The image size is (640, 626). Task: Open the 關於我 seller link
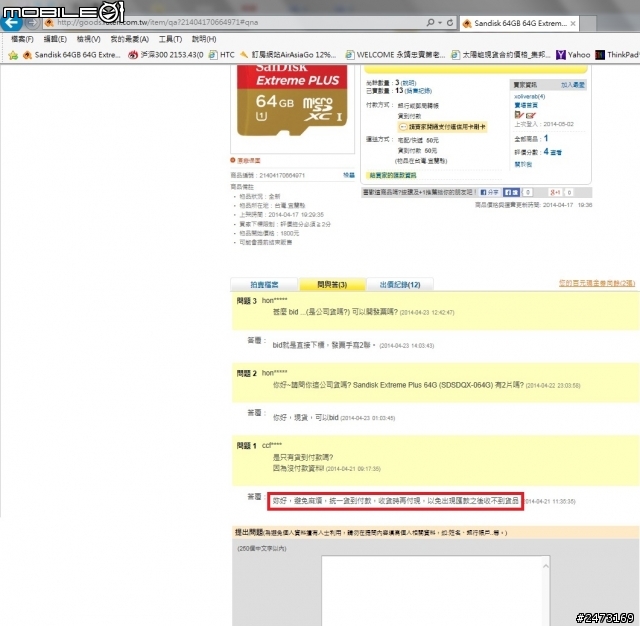(x=523, y=164)
